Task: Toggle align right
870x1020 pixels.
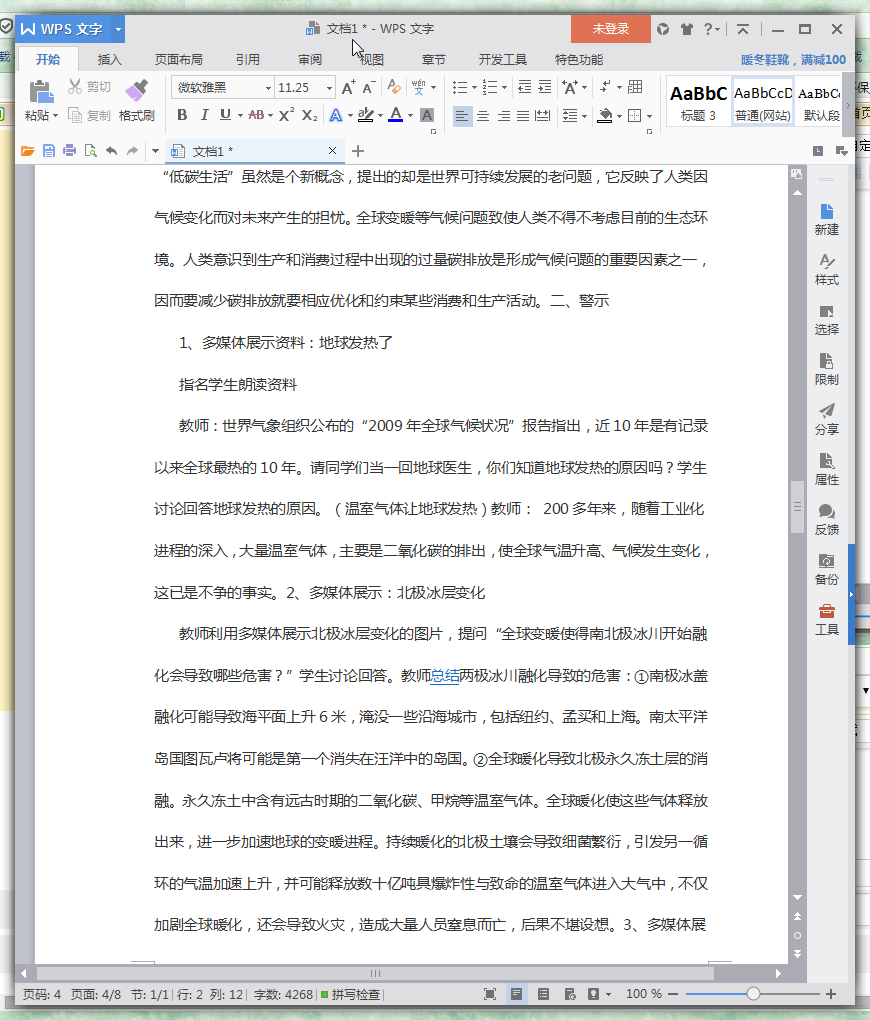Action: click(504, 116)
